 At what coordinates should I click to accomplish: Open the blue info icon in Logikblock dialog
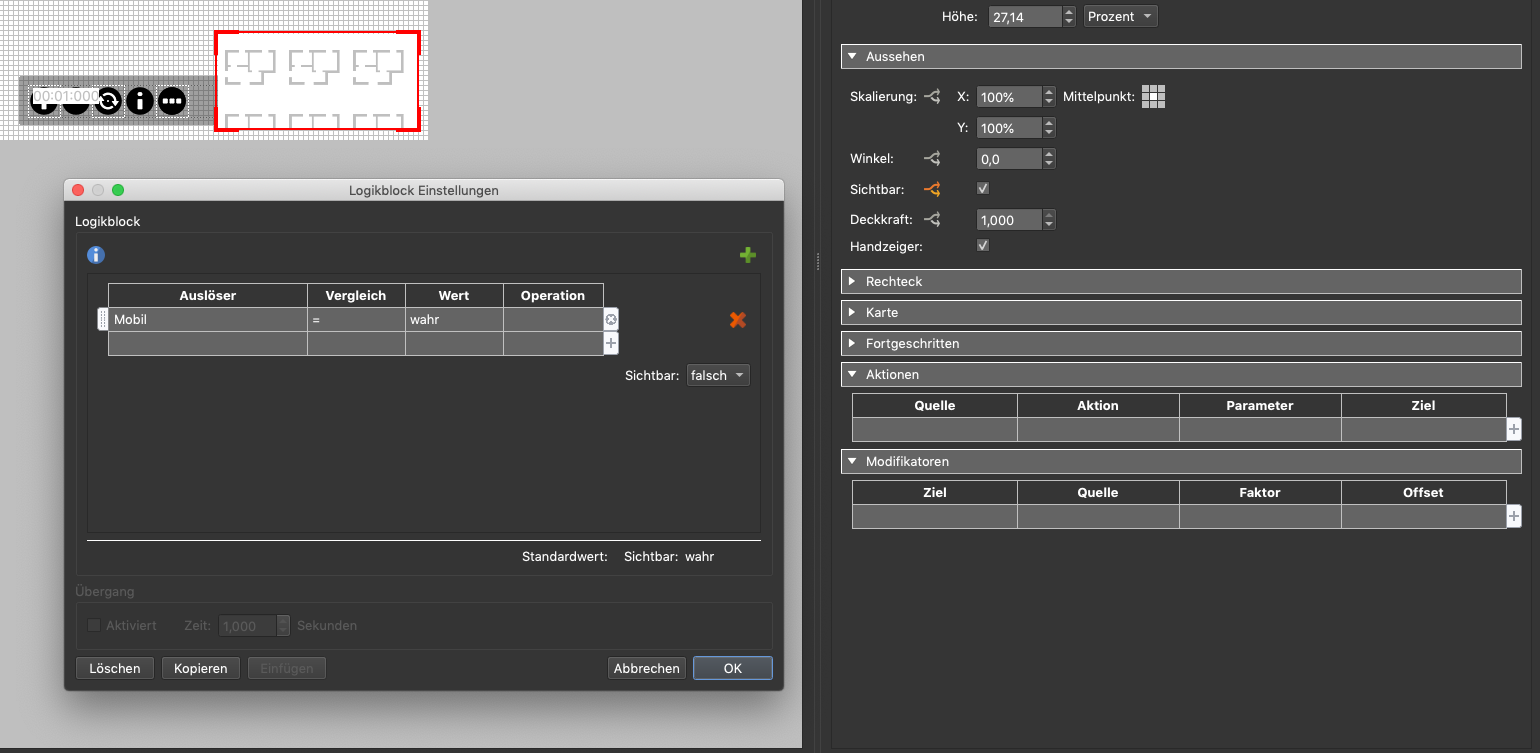[x=96, y=255]
